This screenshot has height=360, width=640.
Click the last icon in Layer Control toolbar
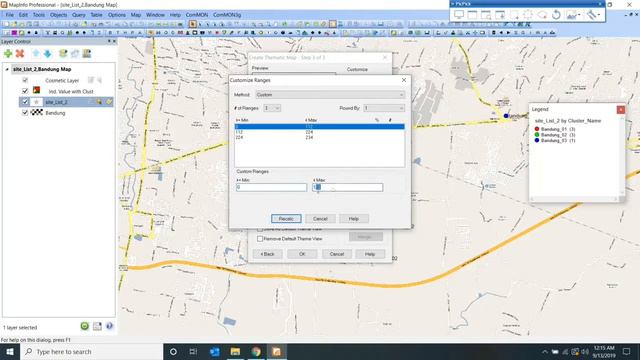point(87,53)
